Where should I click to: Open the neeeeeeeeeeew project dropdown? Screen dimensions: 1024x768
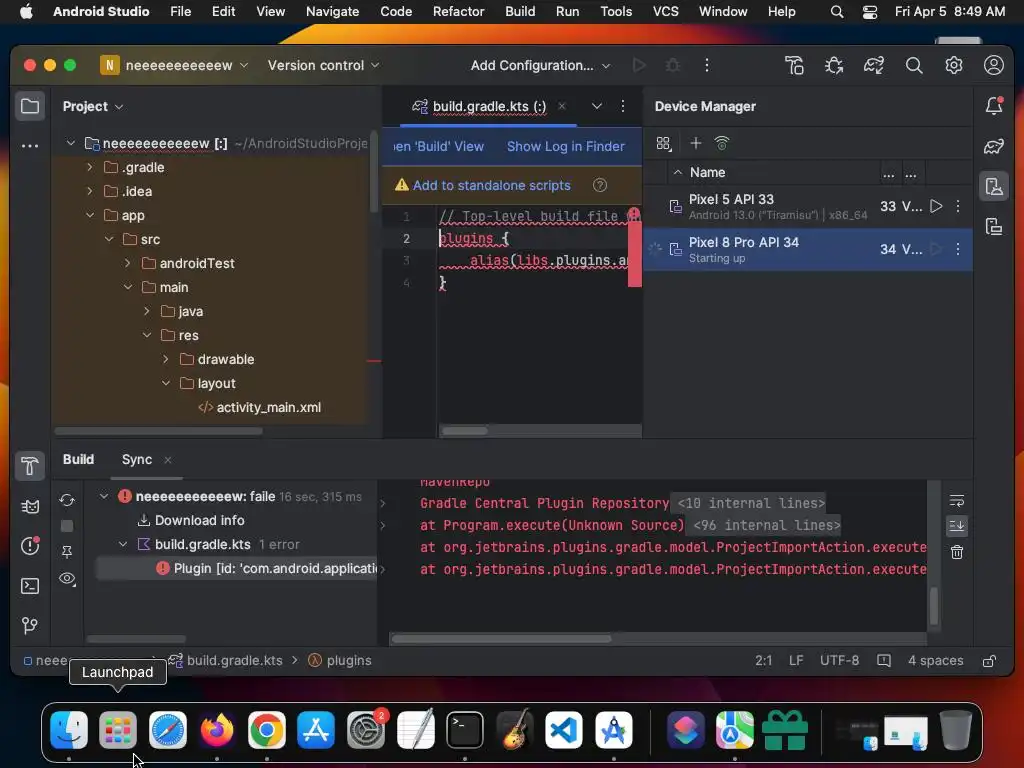pos(174,65)
